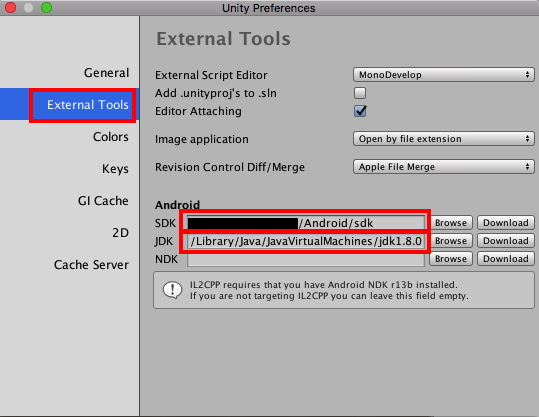539x417 pixels.
Task: Click the Add .unityproj's to .sln label
Action: (216, 93)
